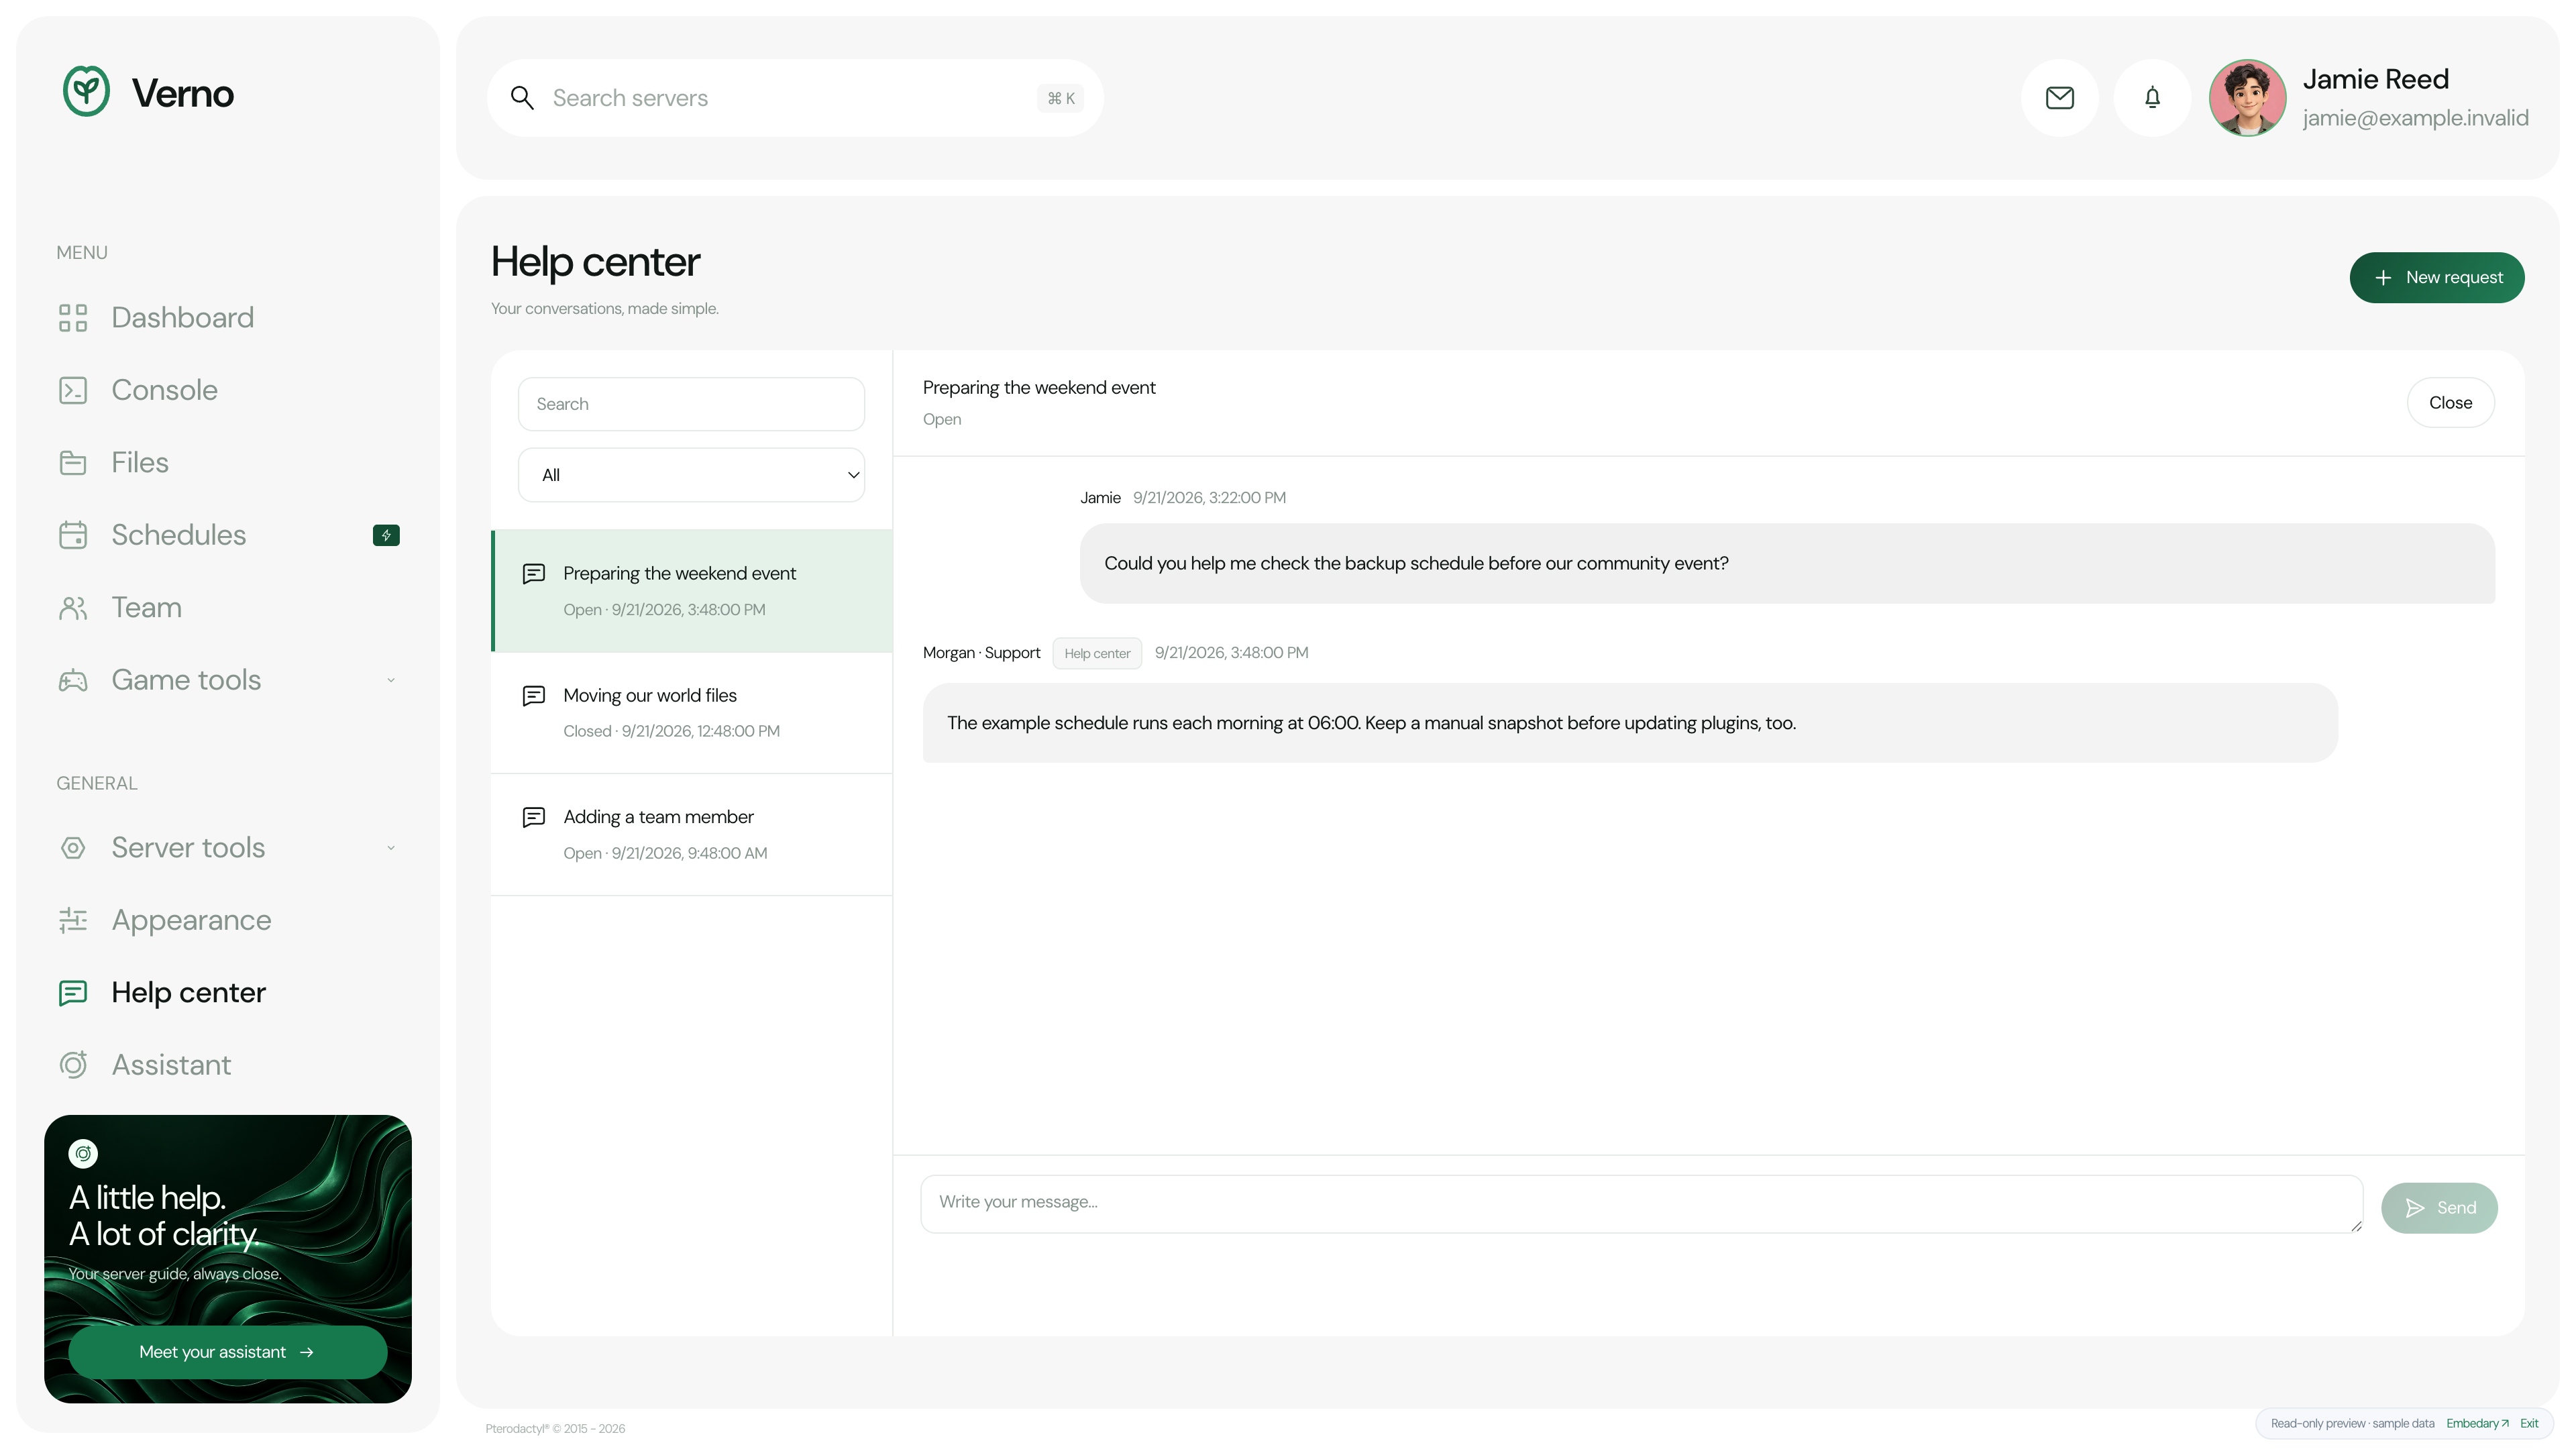Screen dimensions: 2576x1449
Task: Click Morgan's reply about the 06:00 schedule
Action: pyautogui.click(x=1630, y=723)
